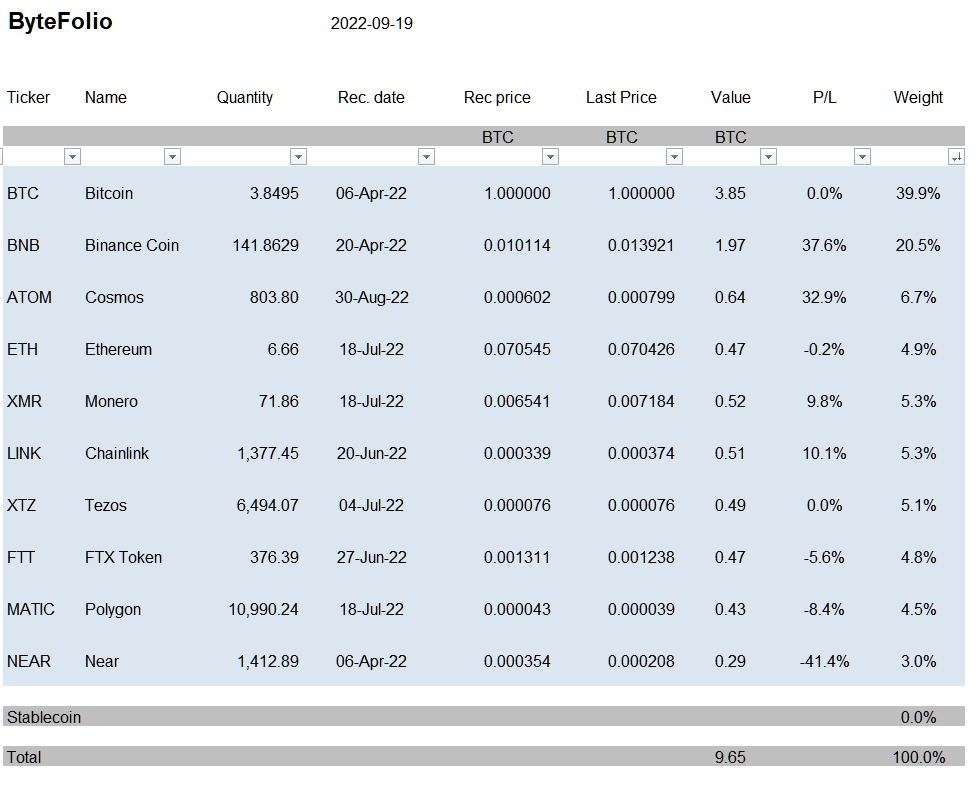This screenshot has width=979, height=786.
Task: Click the Name column header
Action: pos(106,97)
